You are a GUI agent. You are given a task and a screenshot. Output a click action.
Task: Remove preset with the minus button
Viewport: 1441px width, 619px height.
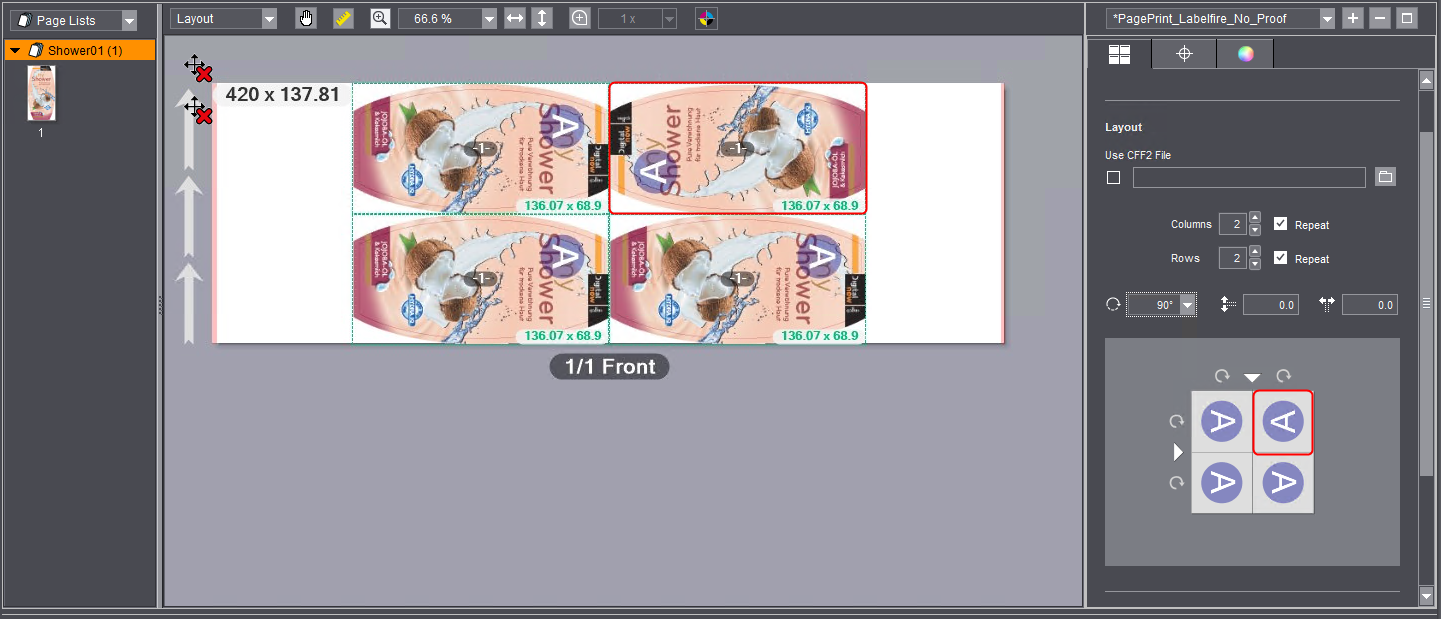(x=1379, y=18)
